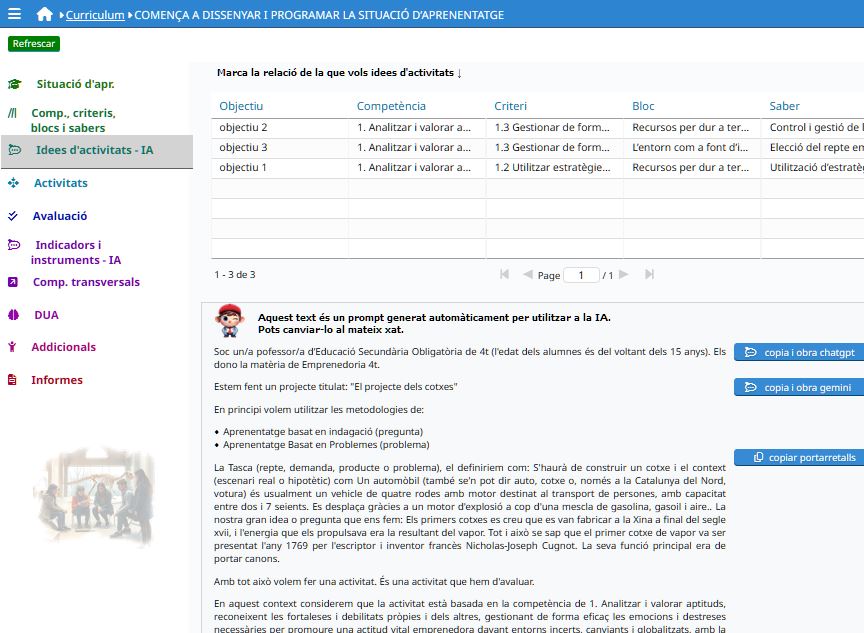Click the chat icon beside Idees d'activitats - IA
Image resolution: width=864 pixels, height=633 pixels.
(14, 150)
